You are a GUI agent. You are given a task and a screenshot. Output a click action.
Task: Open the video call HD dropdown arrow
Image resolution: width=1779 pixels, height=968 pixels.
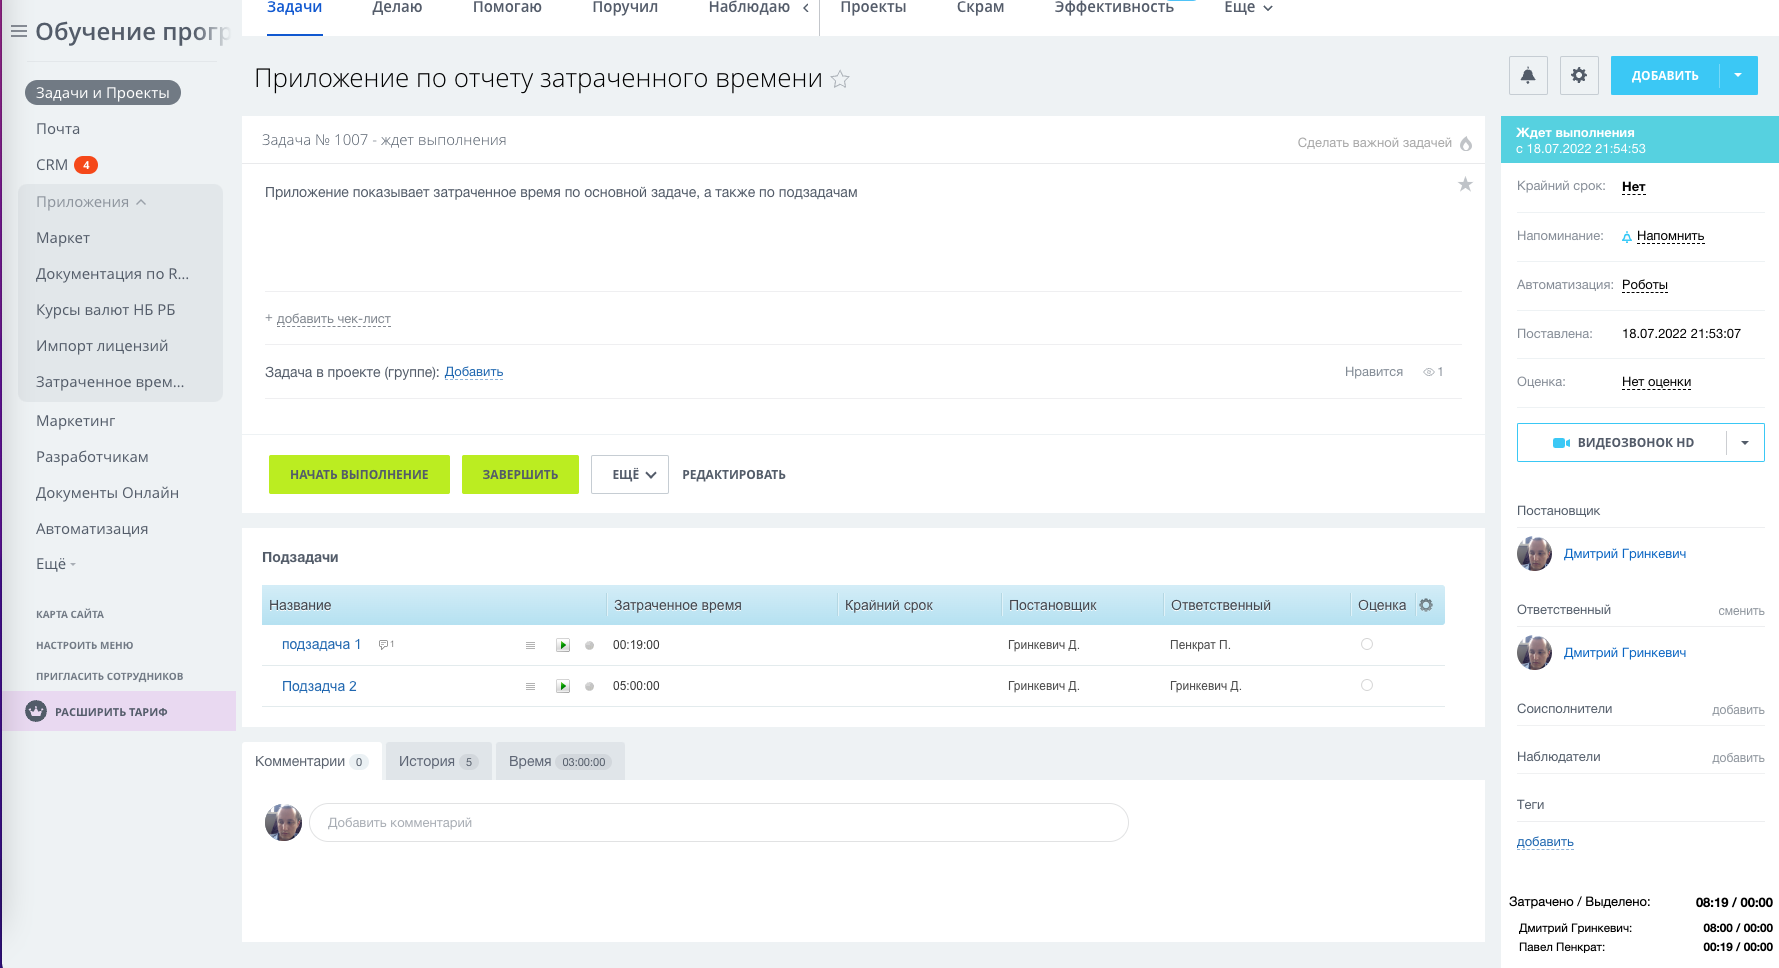1745,442
